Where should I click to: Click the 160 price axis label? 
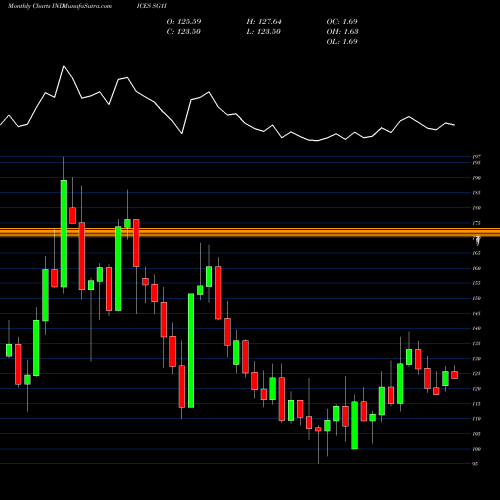pos(477,268)
